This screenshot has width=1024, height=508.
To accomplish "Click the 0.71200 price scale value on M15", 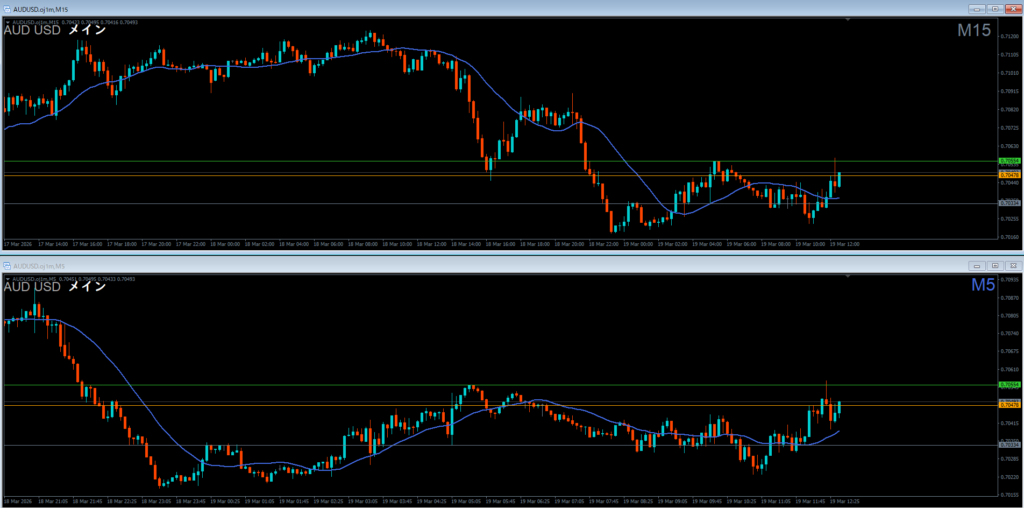I will [1008, 36].
